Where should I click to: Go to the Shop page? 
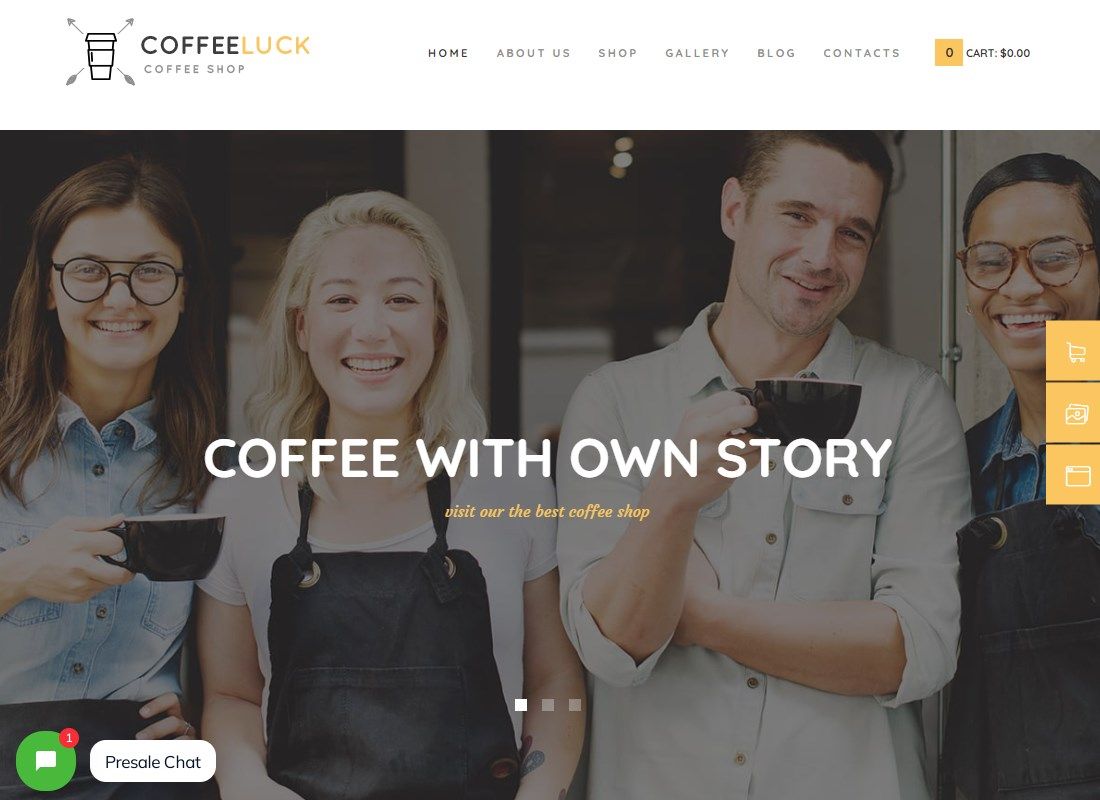[618, 53]
